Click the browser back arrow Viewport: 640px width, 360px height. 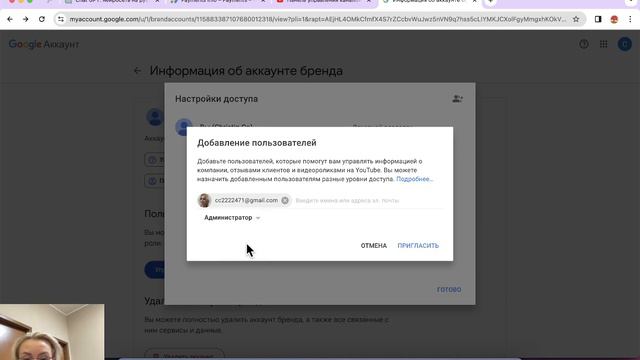click(10, 19)
